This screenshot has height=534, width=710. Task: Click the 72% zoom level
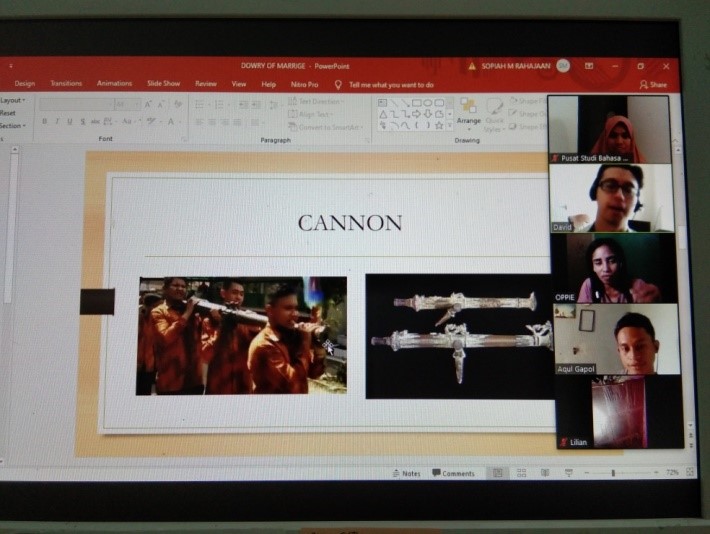tap(672, 472)
